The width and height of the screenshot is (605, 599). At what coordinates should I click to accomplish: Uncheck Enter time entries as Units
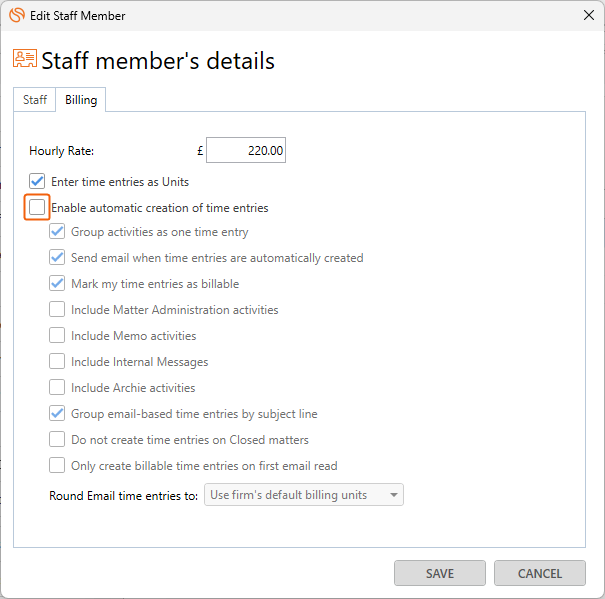37,181
